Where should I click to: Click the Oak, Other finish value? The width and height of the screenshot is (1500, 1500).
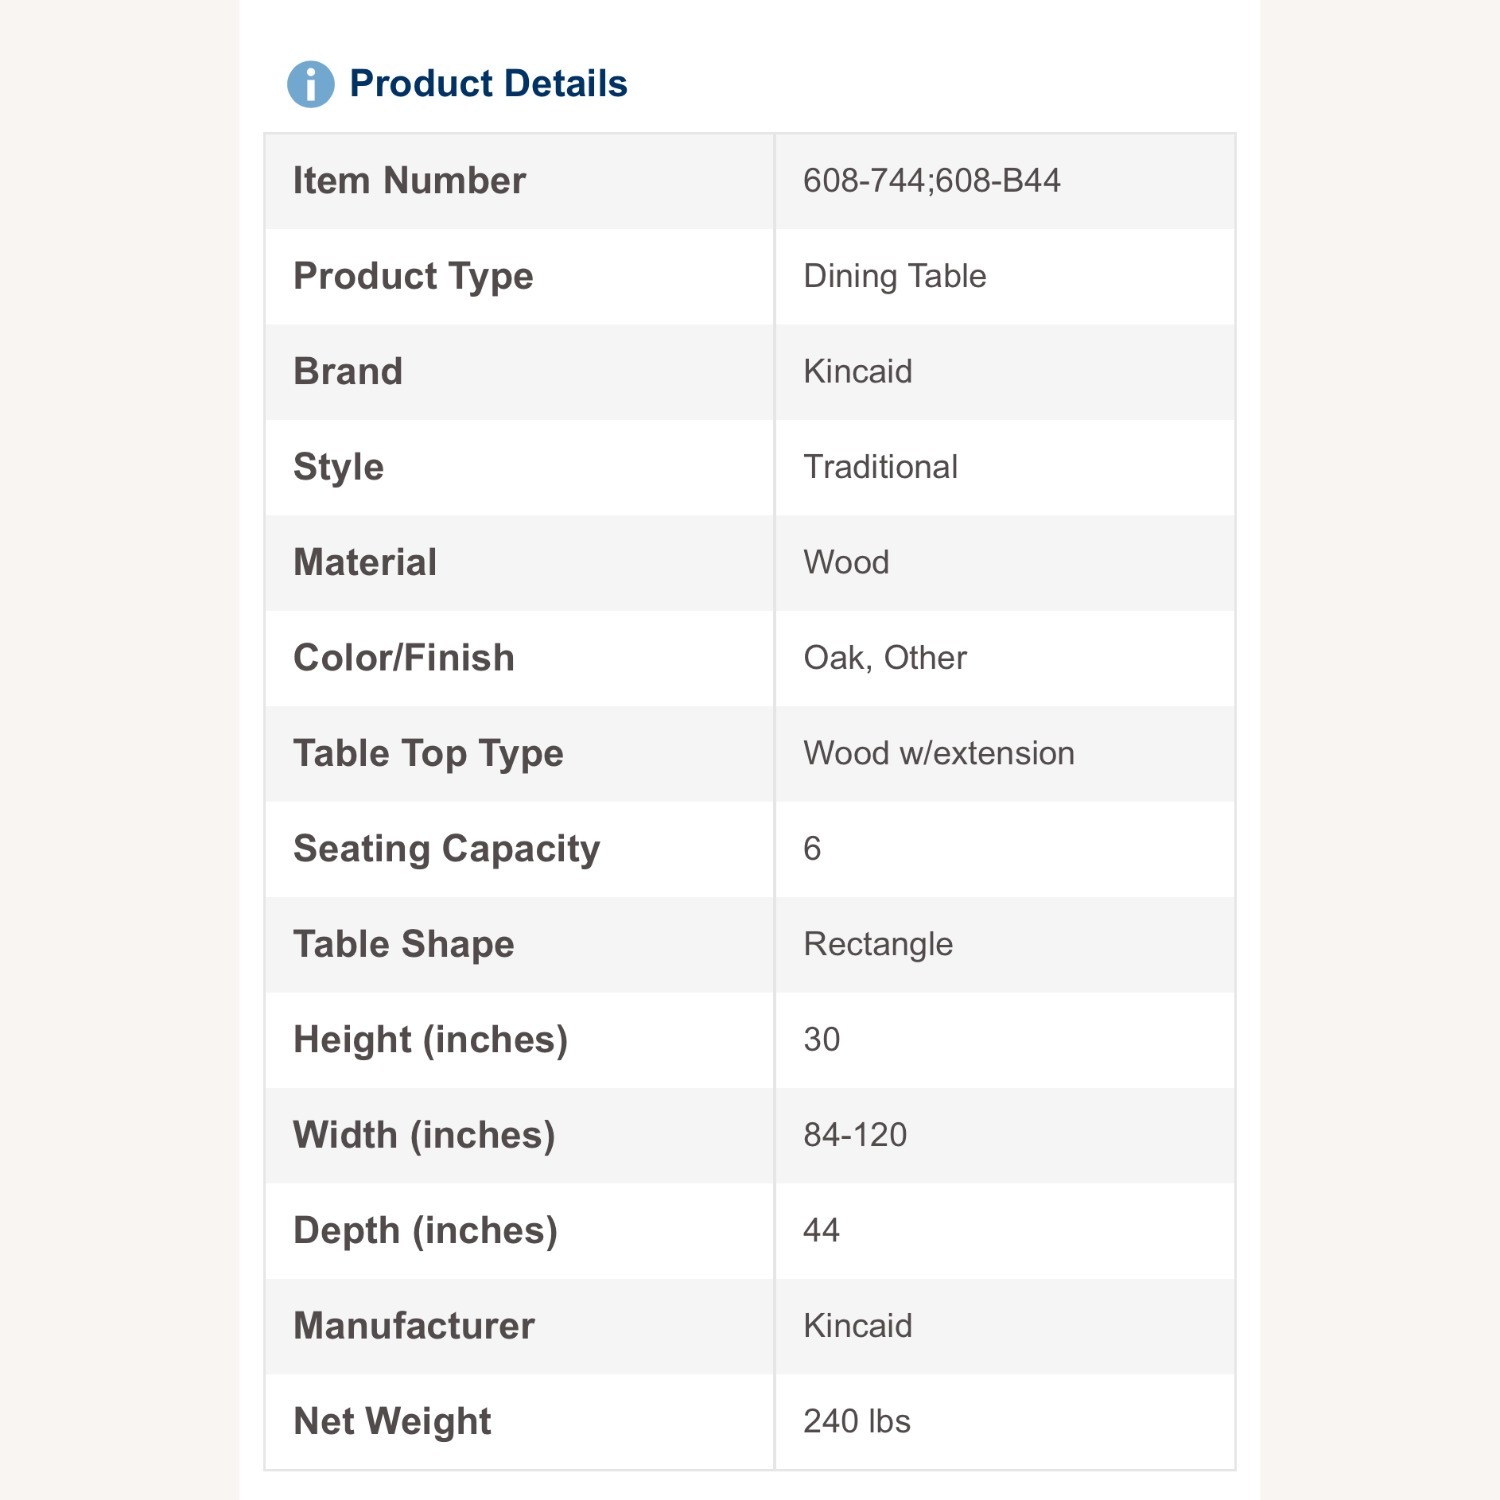(x=885, y=658)
